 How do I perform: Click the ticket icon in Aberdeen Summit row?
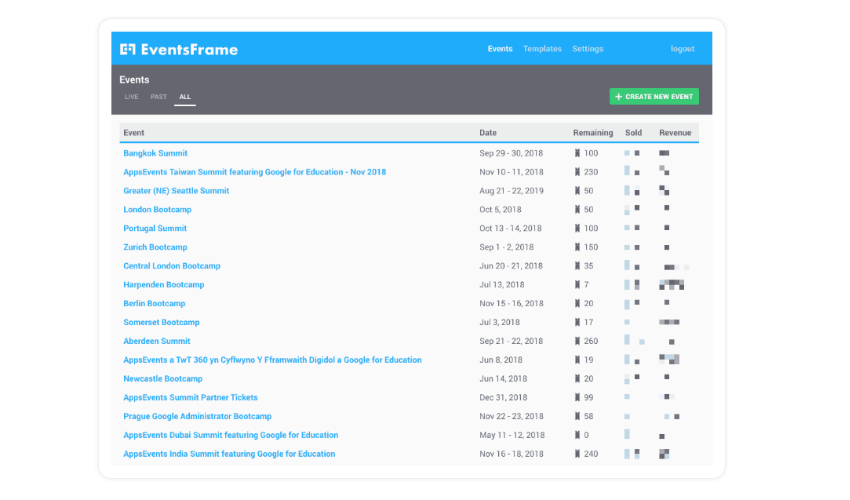point(577,341)
